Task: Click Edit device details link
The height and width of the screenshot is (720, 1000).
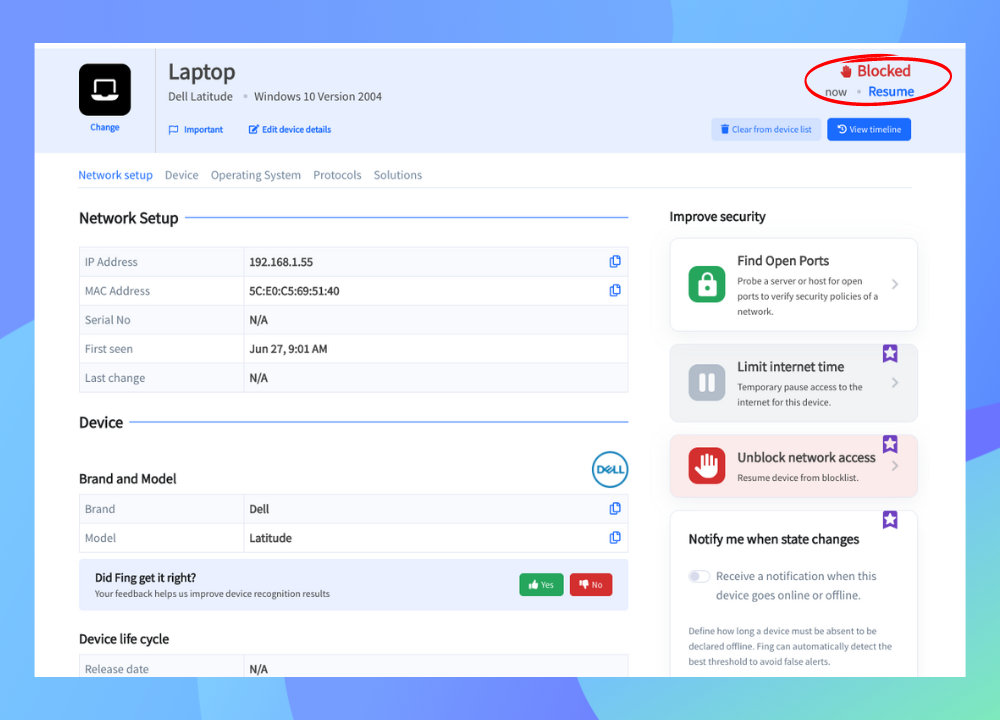Action: click(x=290, y=129)
